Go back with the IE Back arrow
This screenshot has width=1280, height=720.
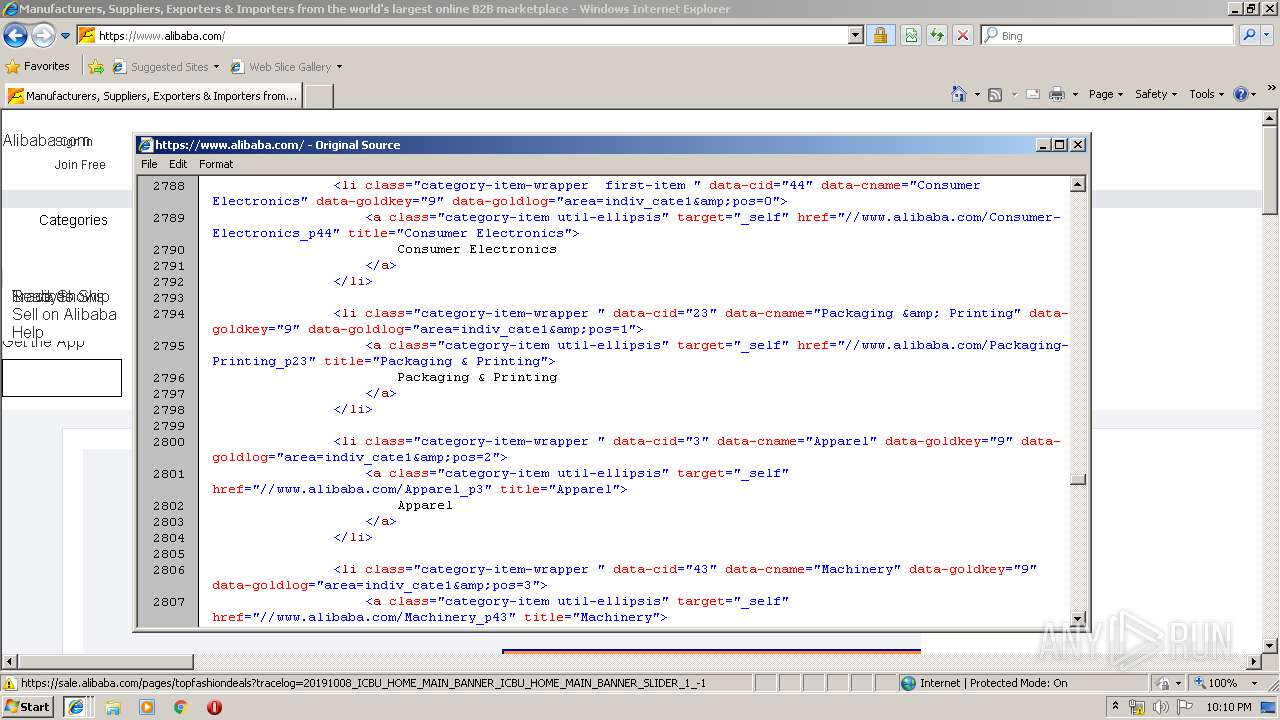pyautogui.click(x=15, y=36)
